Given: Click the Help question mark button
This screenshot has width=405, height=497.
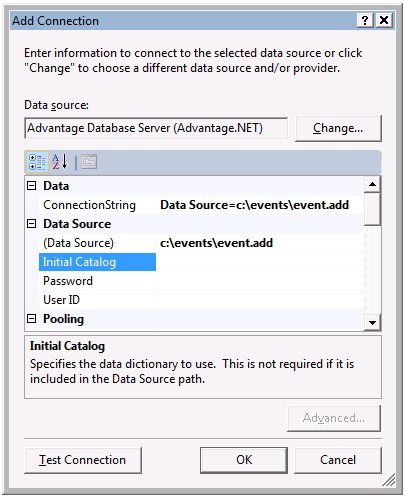Looking at the screenshot, I should [x=365, y=21].
